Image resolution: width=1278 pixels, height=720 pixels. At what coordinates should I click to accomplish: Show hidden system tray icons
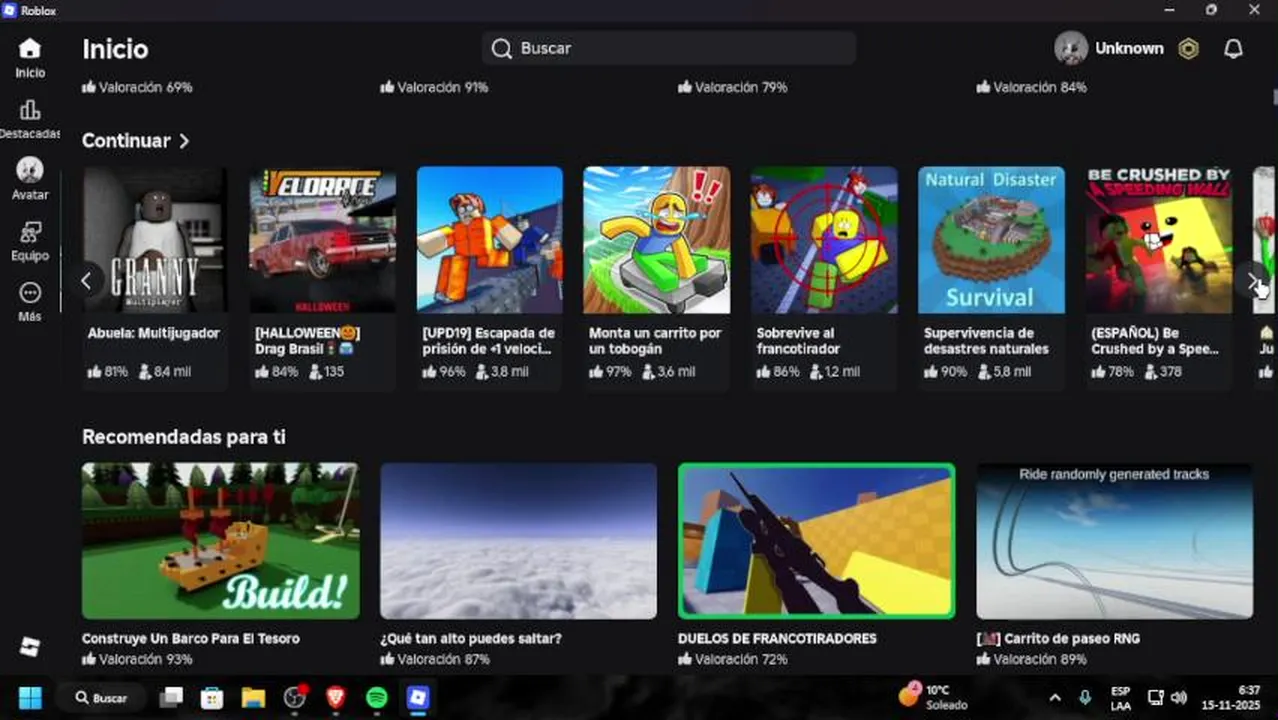point(1054,697)
